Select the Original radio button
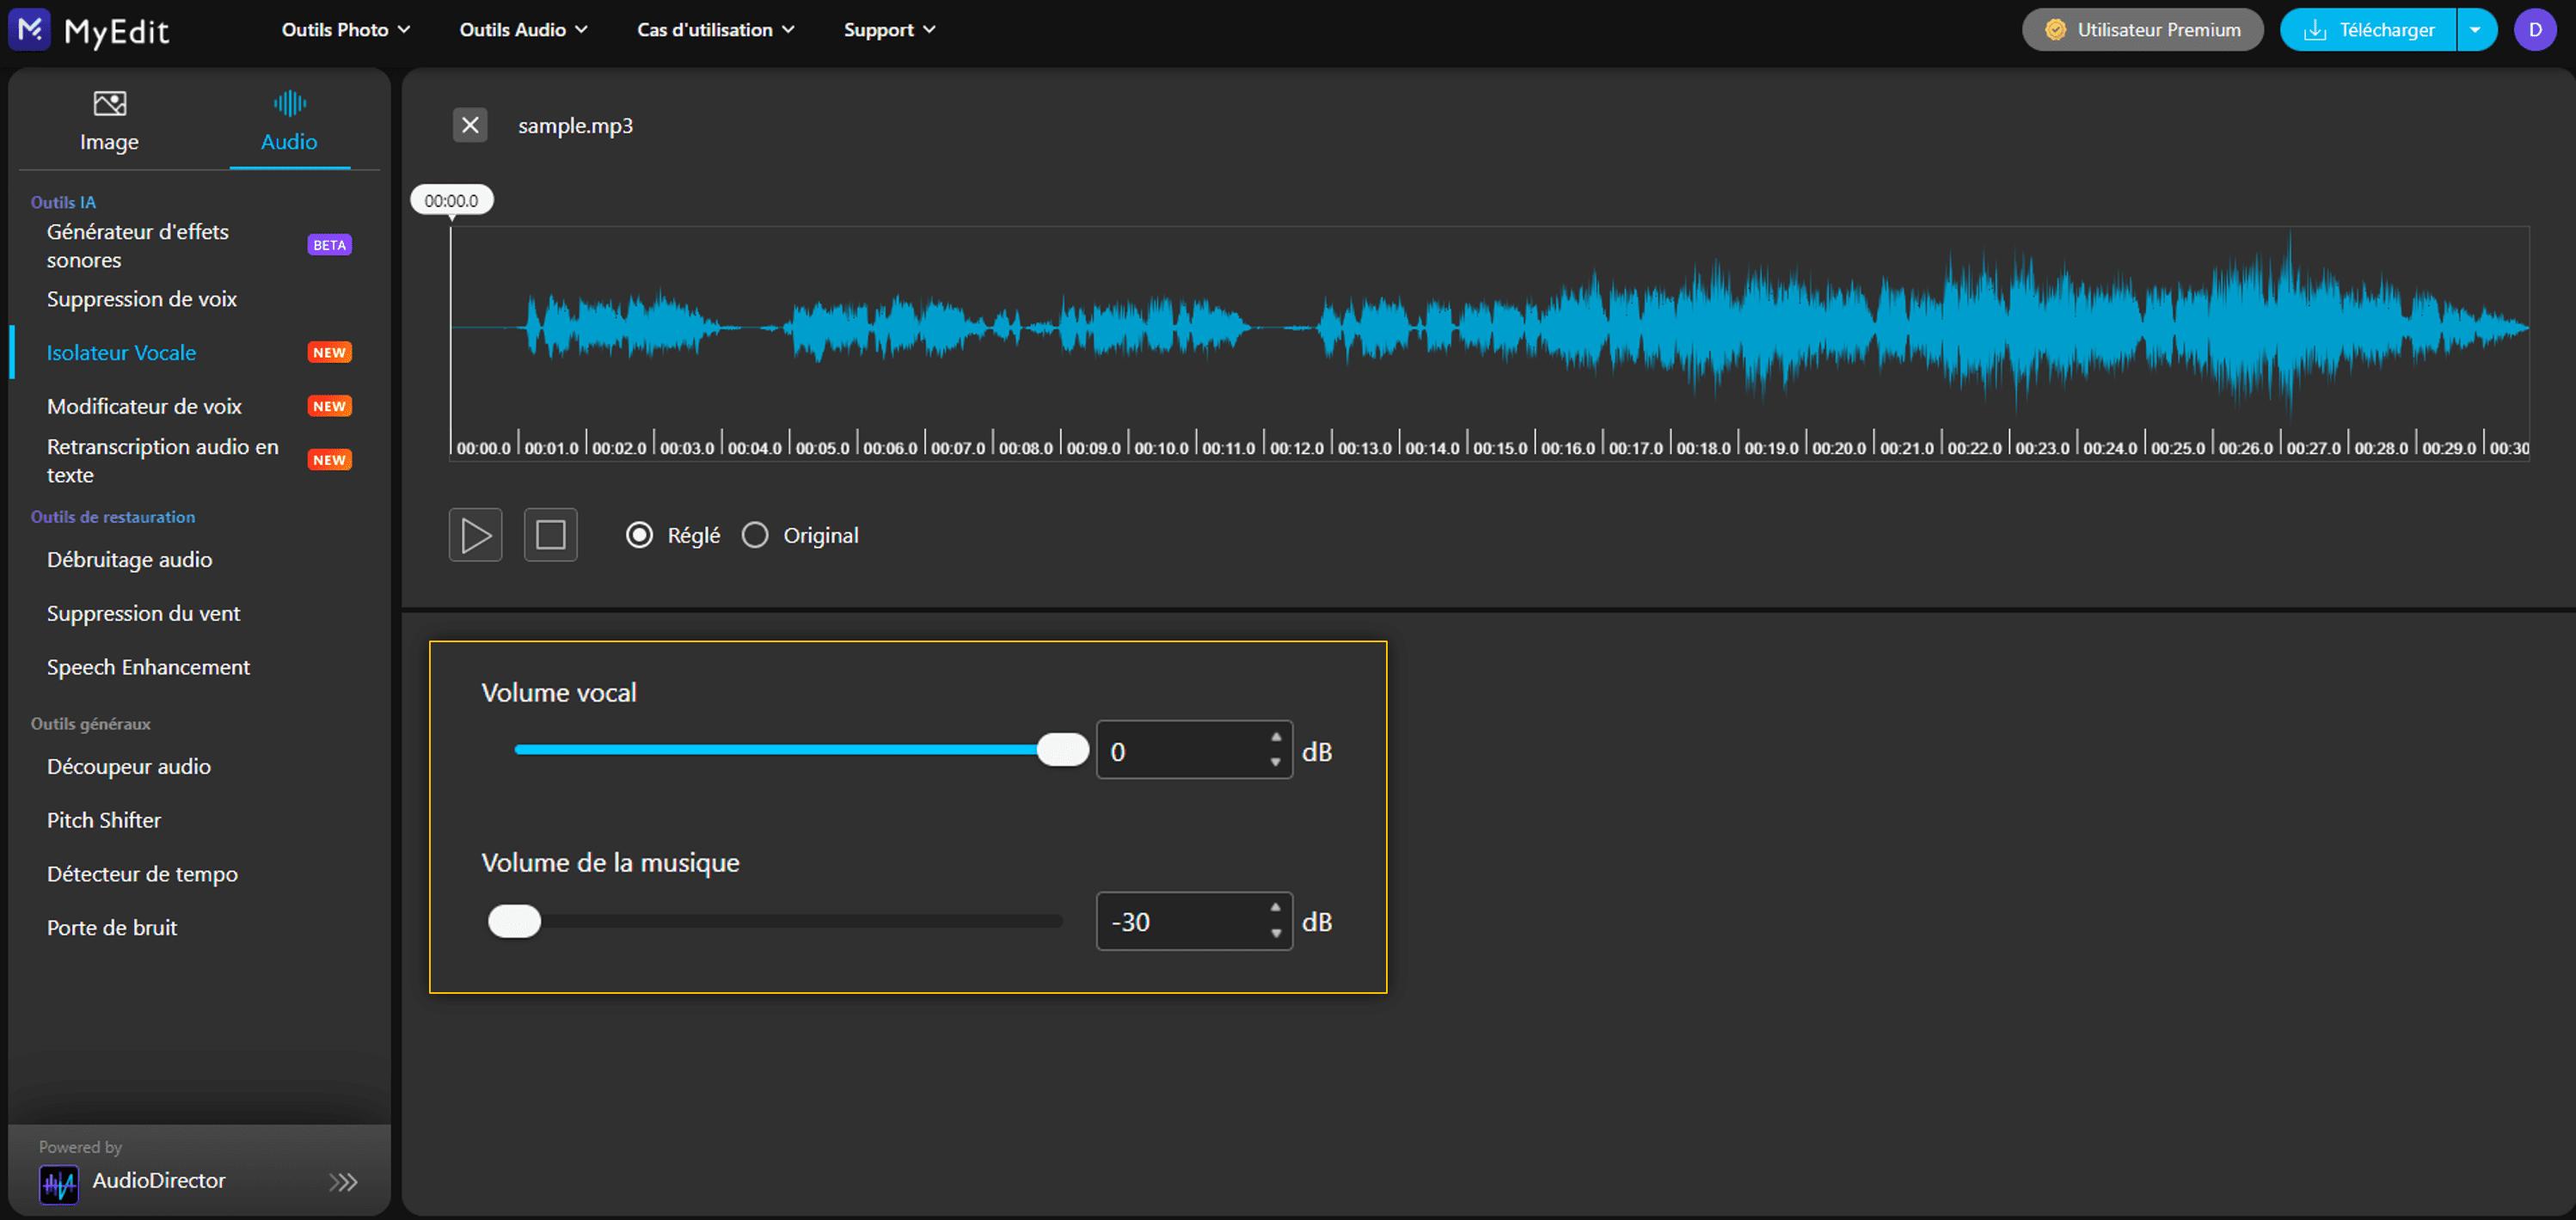2576x1220 pixels. pyautogui.click(x=755, y=535)
